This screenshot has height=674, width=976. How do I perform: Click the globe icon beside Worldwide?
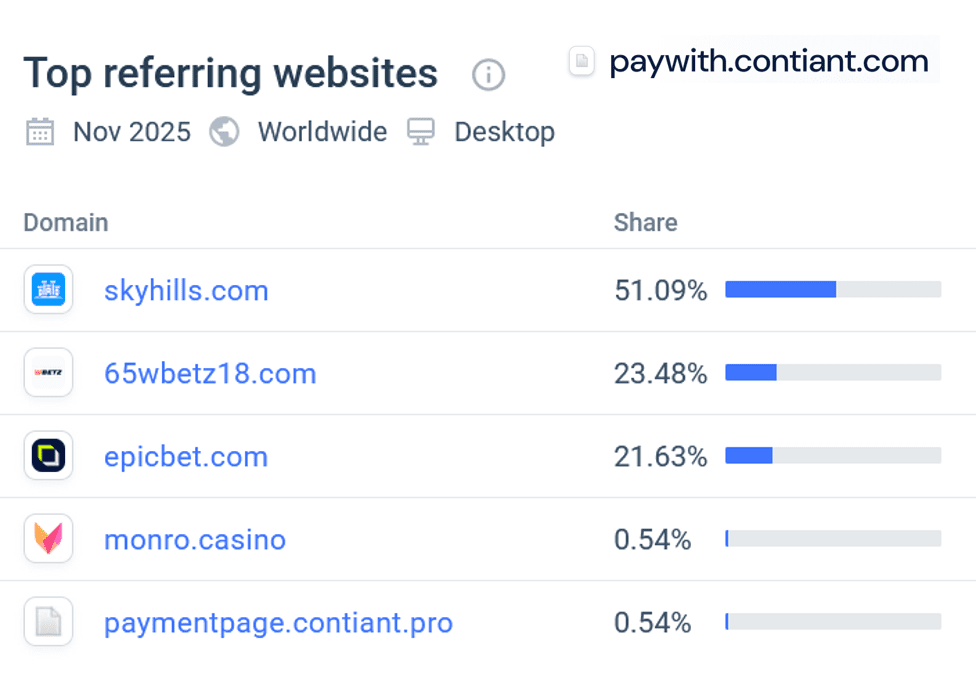[x=224, y=132]
